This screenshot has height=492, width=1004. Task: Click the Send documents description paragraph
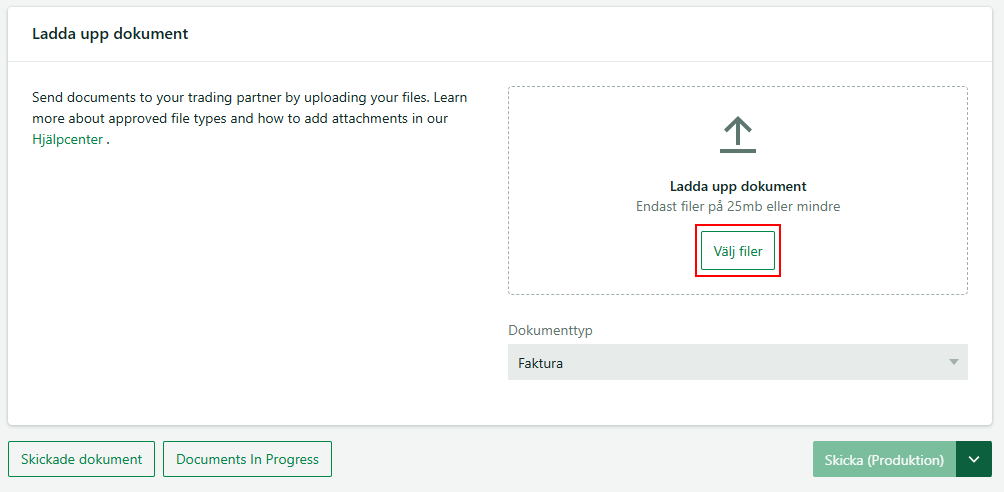pyautogui.click(x=250, y=119)
